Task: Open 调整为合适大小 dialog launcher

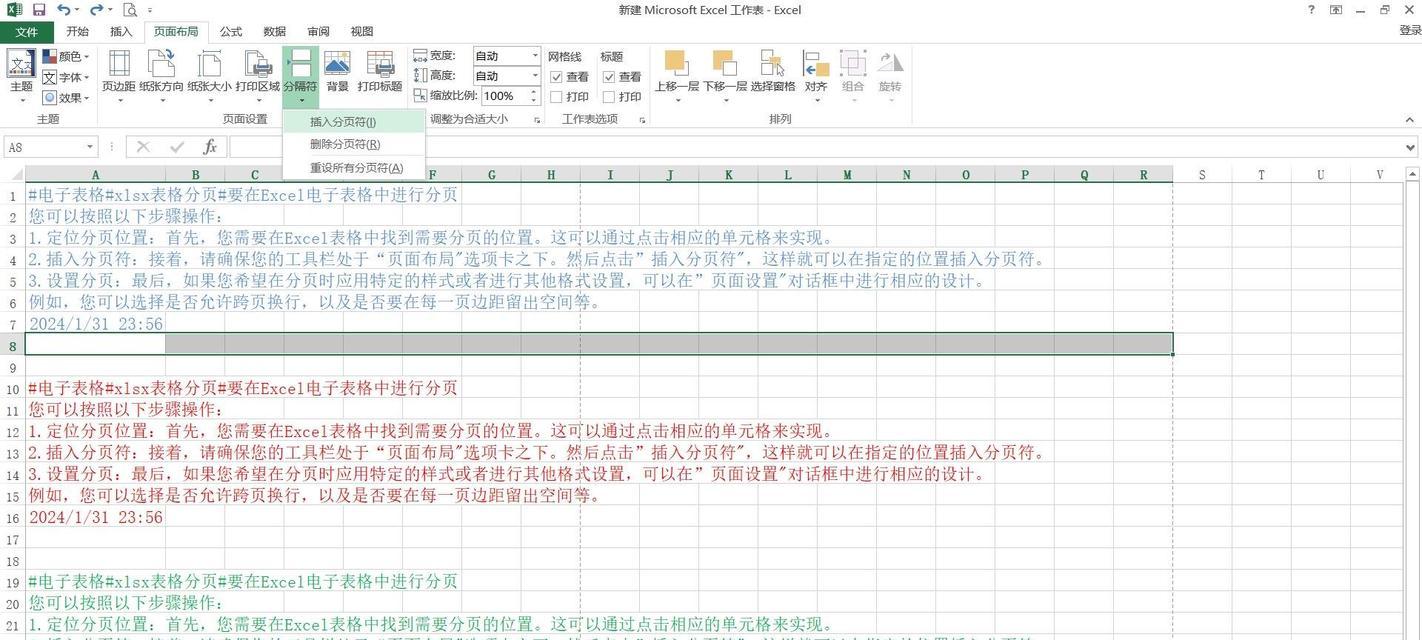Action: (537, 120)
